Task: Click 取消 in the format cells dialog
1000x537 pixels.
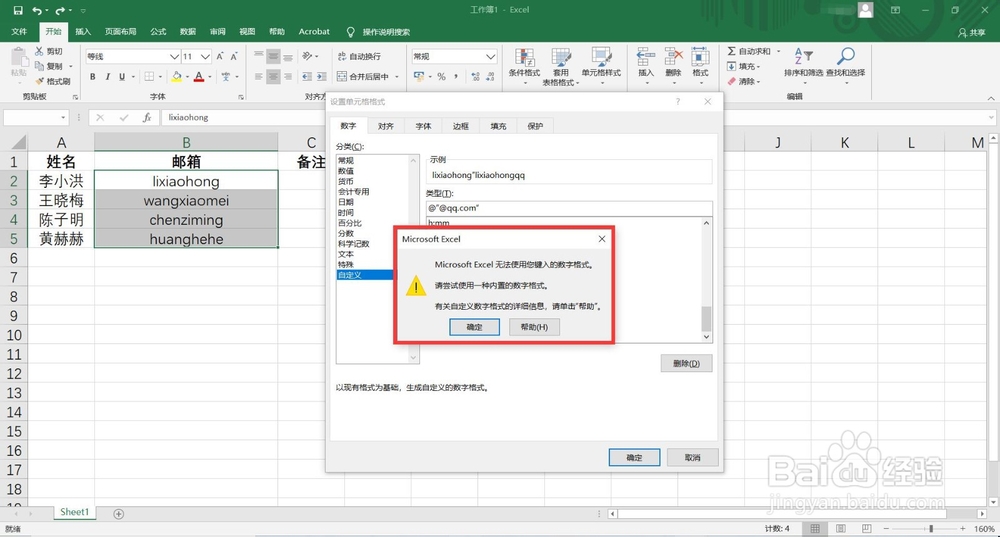Action: coord(693,457)
